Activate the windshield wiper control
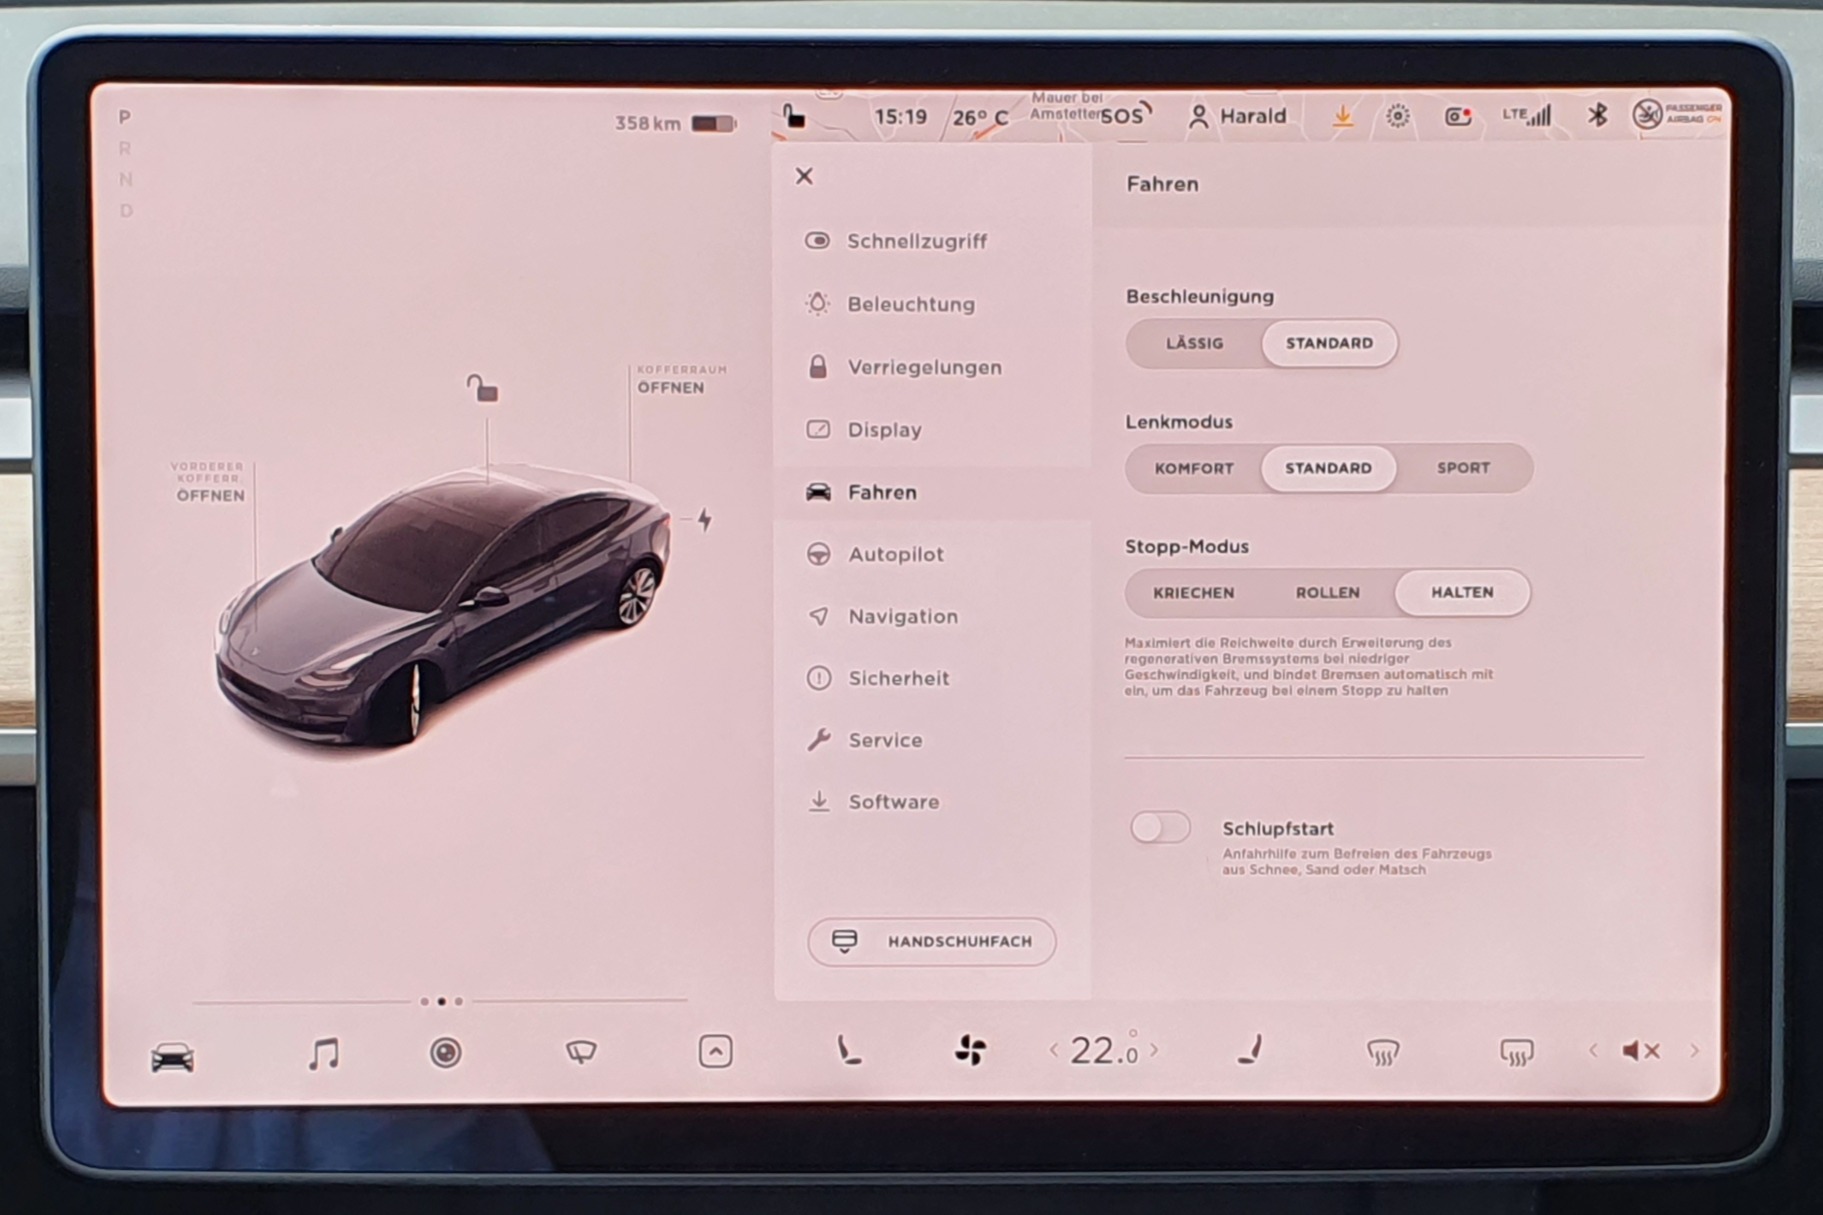 [x=581, y=1052]
